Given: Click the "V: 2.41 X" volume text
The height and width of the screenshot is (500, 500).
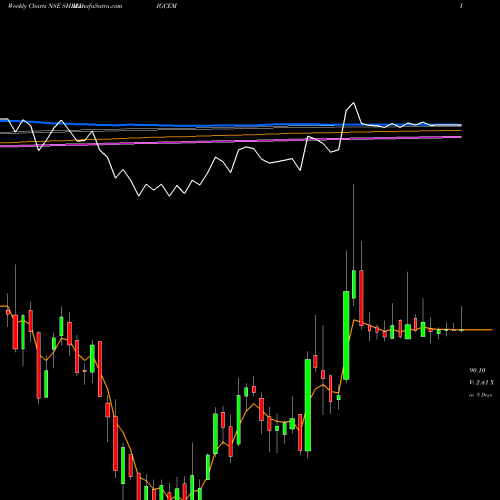Looking at the screenshot, I should pos(481,382).
